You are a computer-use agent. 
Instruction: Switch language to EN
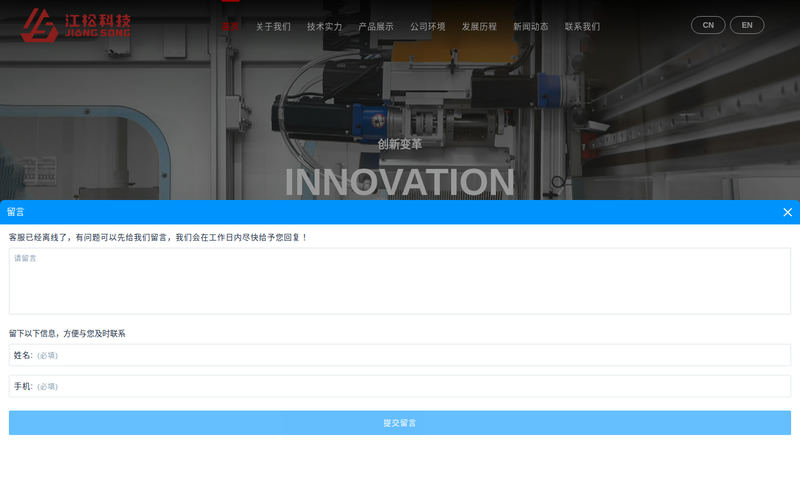pos(747,25)
